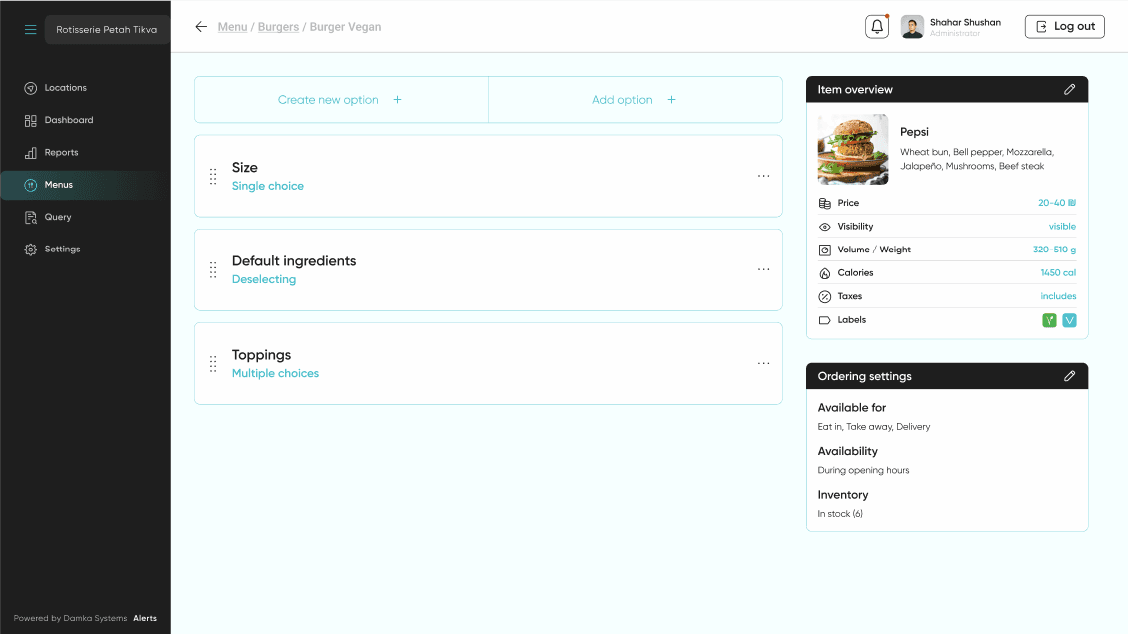Click the Alerts link in footer
This screenshot has height=634, width=1128.
click(145, 618)
